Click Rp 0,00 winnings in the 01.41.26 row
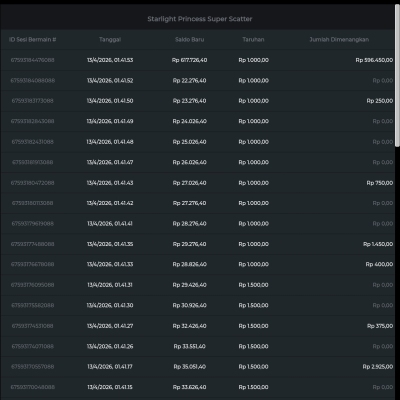The width and height of the screenshot is (400, 400). pos(383,346)
